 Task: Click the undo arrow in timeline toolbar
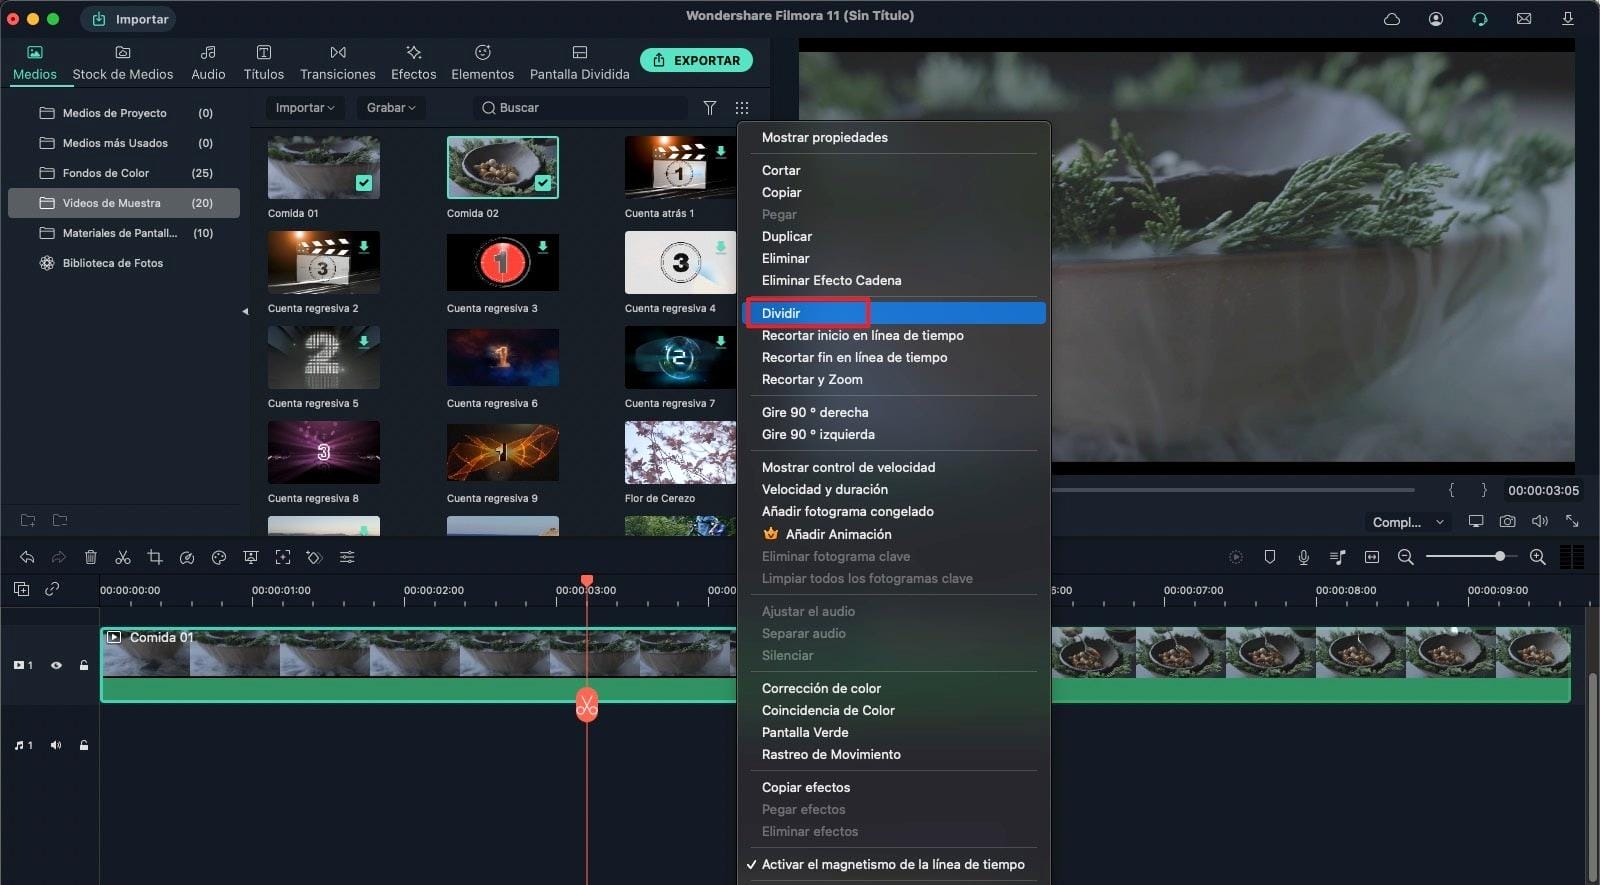(27, 557)
